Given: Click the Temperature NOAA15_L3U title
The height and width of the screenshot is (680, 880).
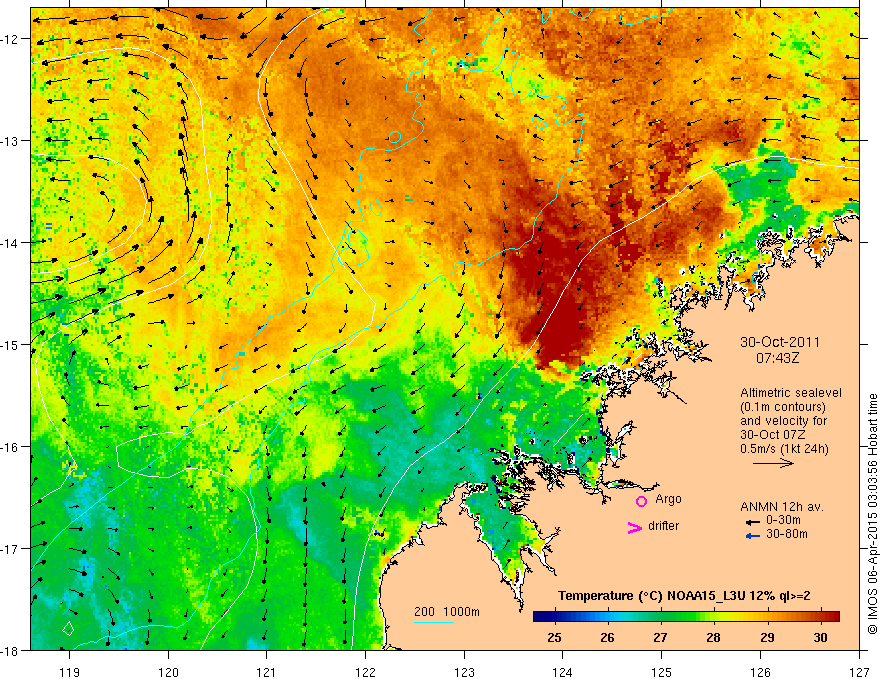Looking at the screenshot, I should coord(684,596).
